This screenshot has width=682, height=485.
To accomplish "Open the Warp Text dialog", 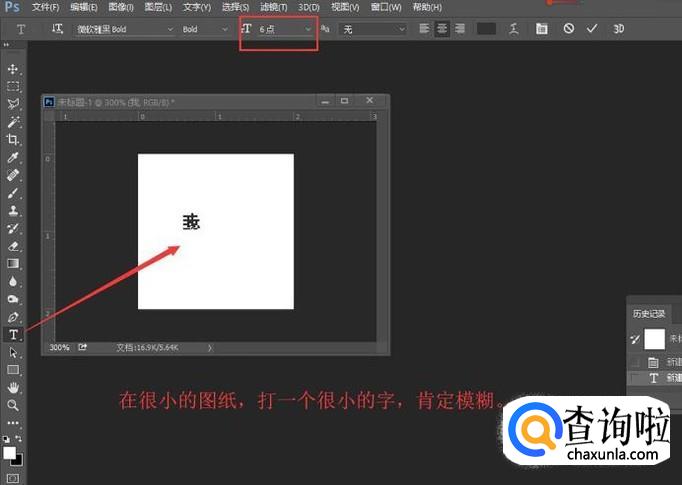I will (x=514, y=29).
